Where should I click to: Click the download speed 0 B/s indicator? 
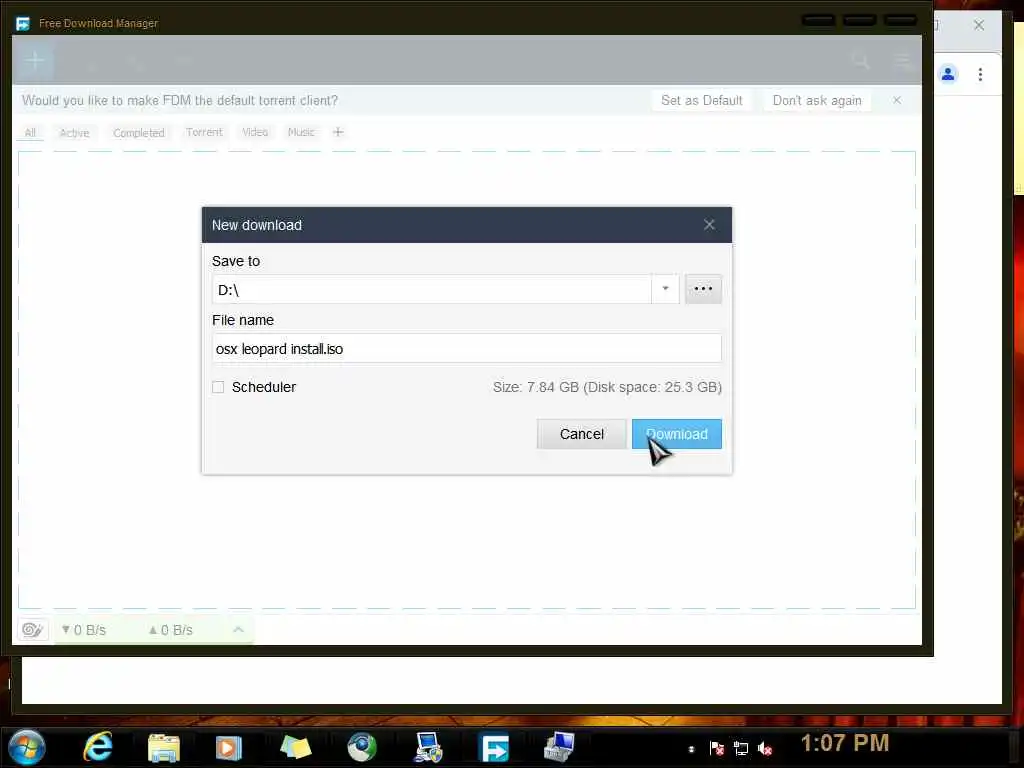pos(84,630)
